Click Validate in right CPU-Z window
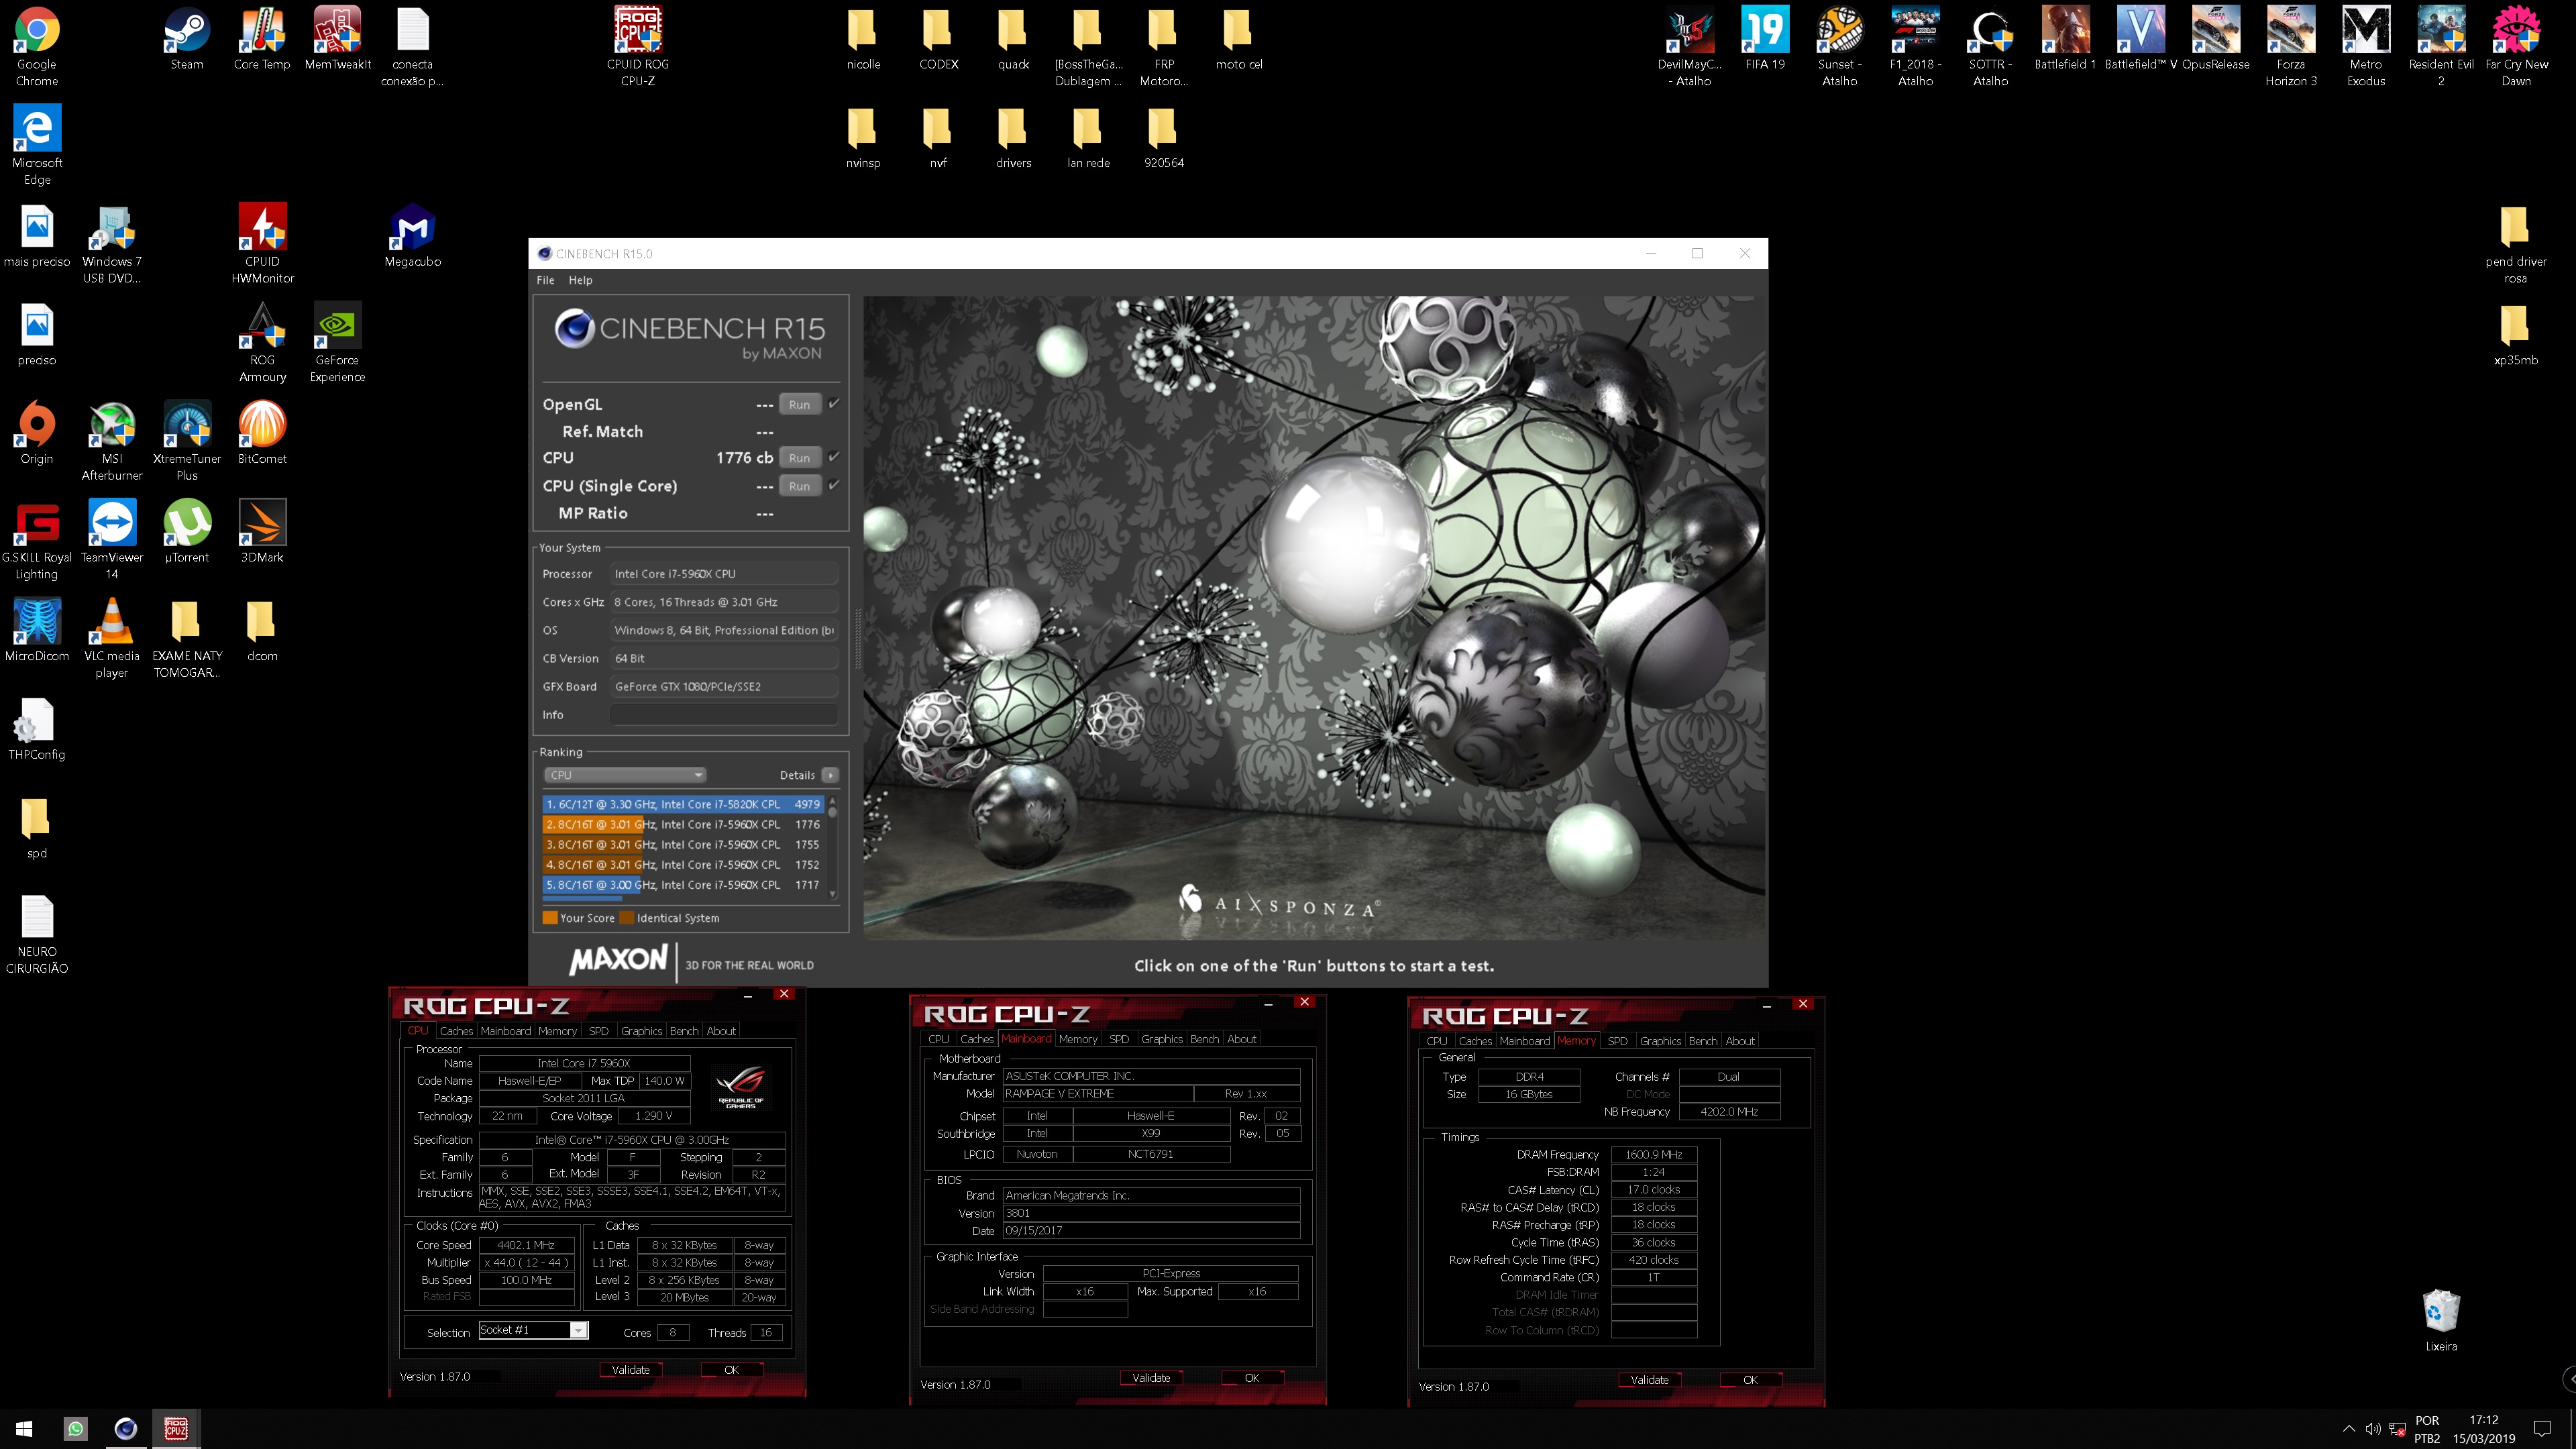The image size is (2576, 1449). pos(1649,1380)
